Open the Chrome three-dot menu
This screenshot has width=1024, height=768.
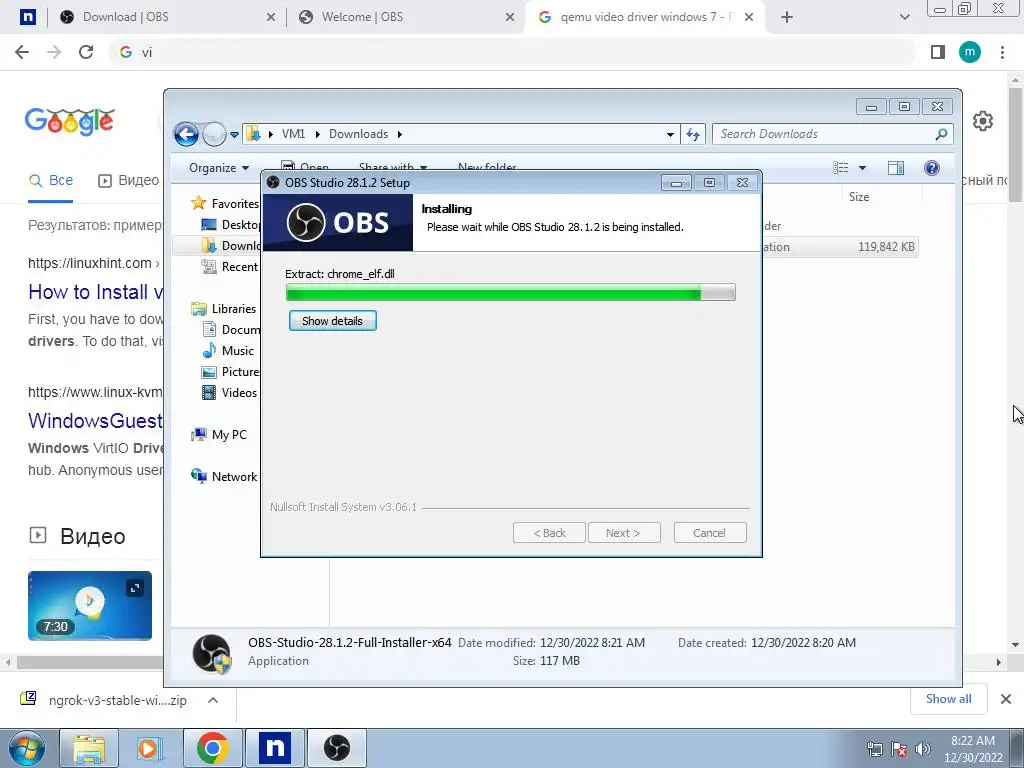pyautogui.click(x=1002, y=52)
